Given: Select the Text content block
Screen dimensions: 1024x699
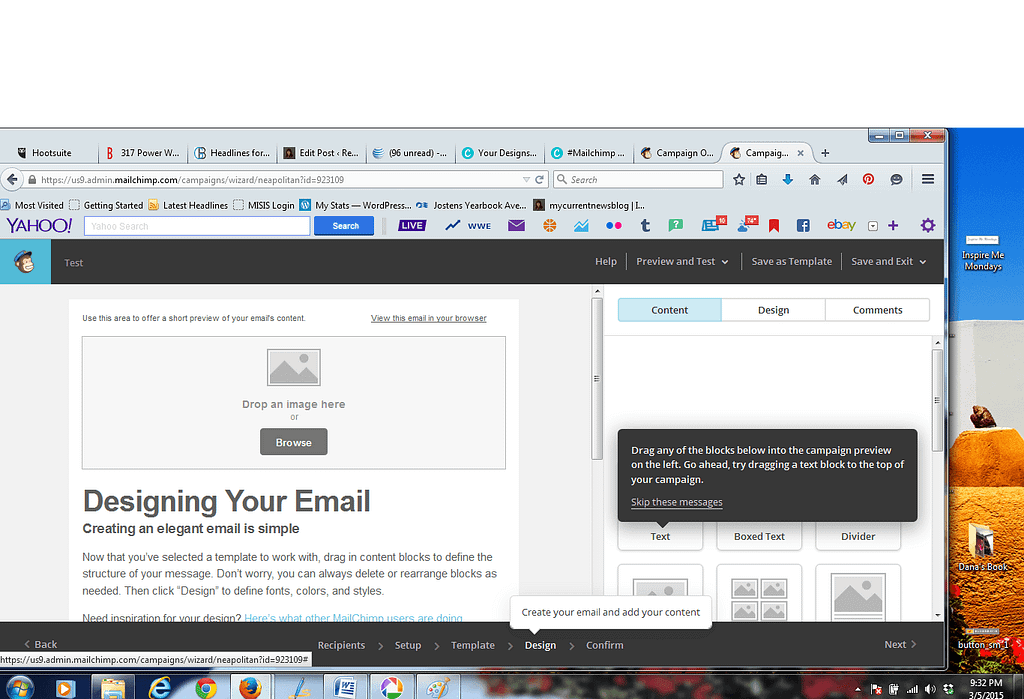Looking at the screenshot, I should [x=660, y=536].
